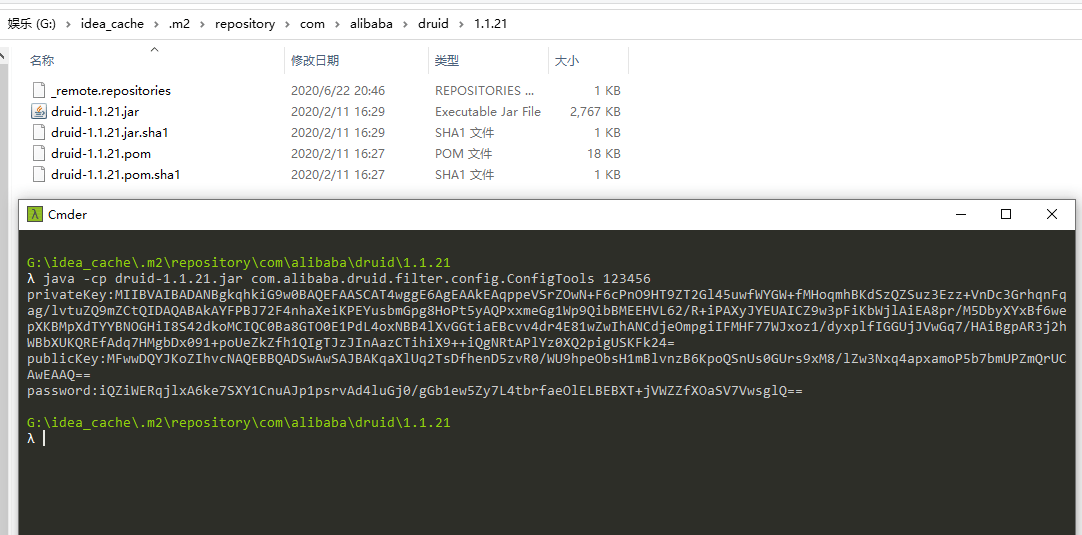
Task: Sort files by the 名称 column header
Action: 43,61
